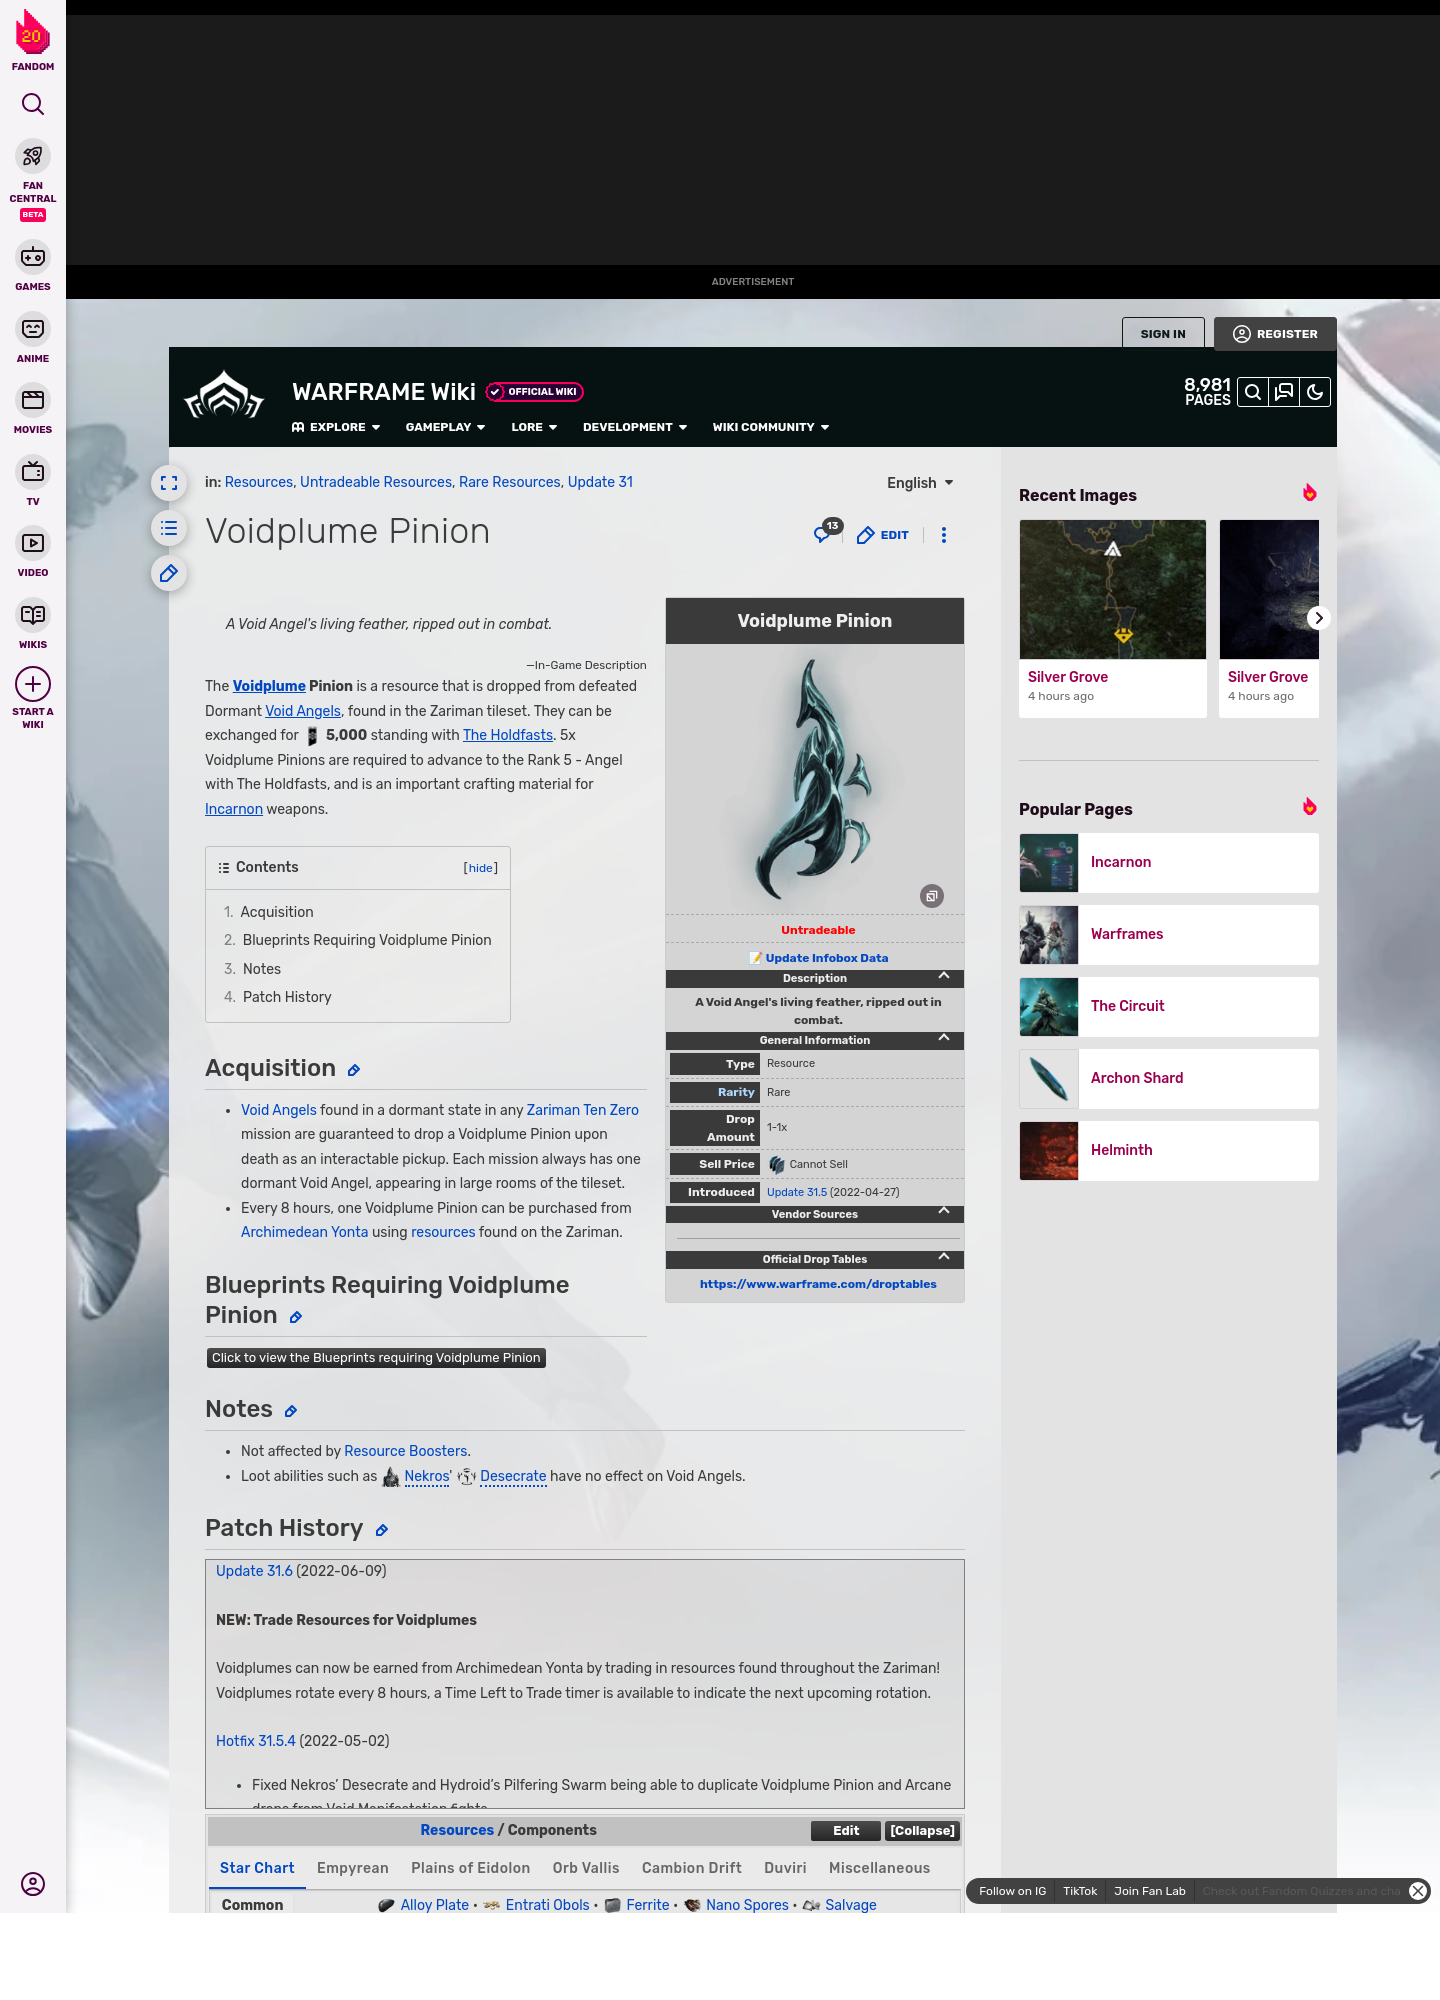Switch to the Empyrean tab

(x=353, y=1868)
